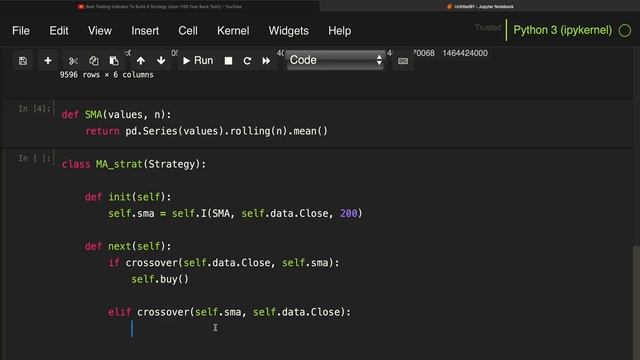
Task: Paste cells below icon
Action: tap(114, 61)
